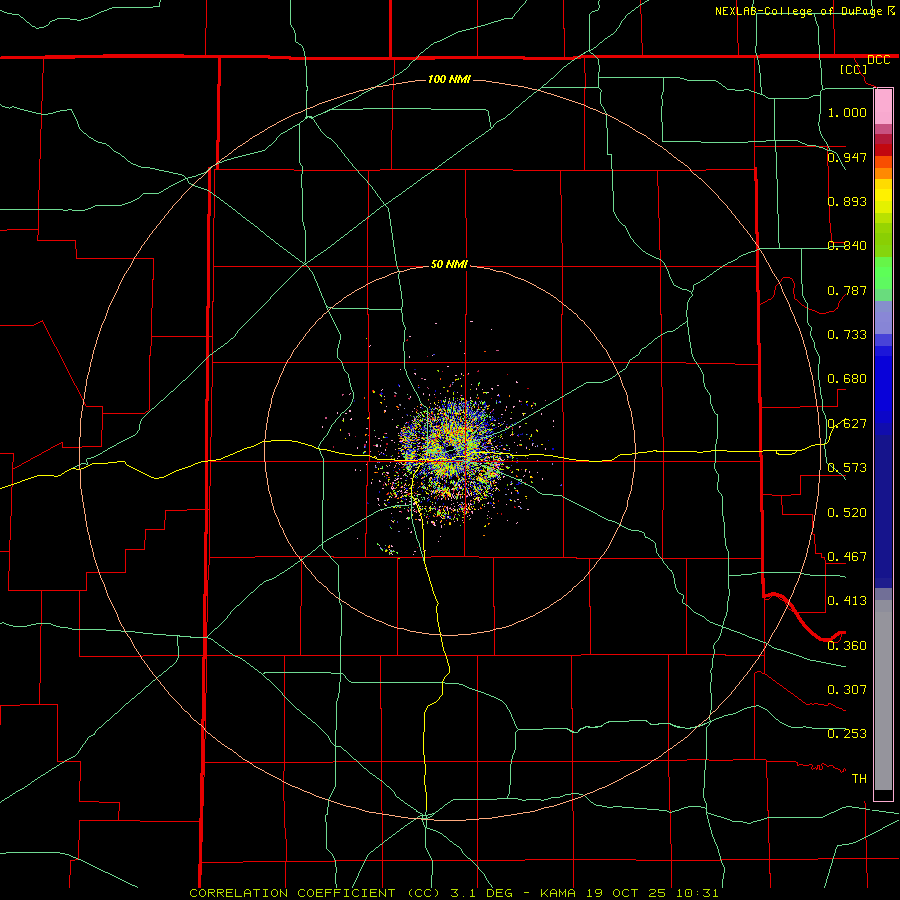The image size is (900, 900).
Task: Click the 0.627 legend value
Action: tap(847, 424)
